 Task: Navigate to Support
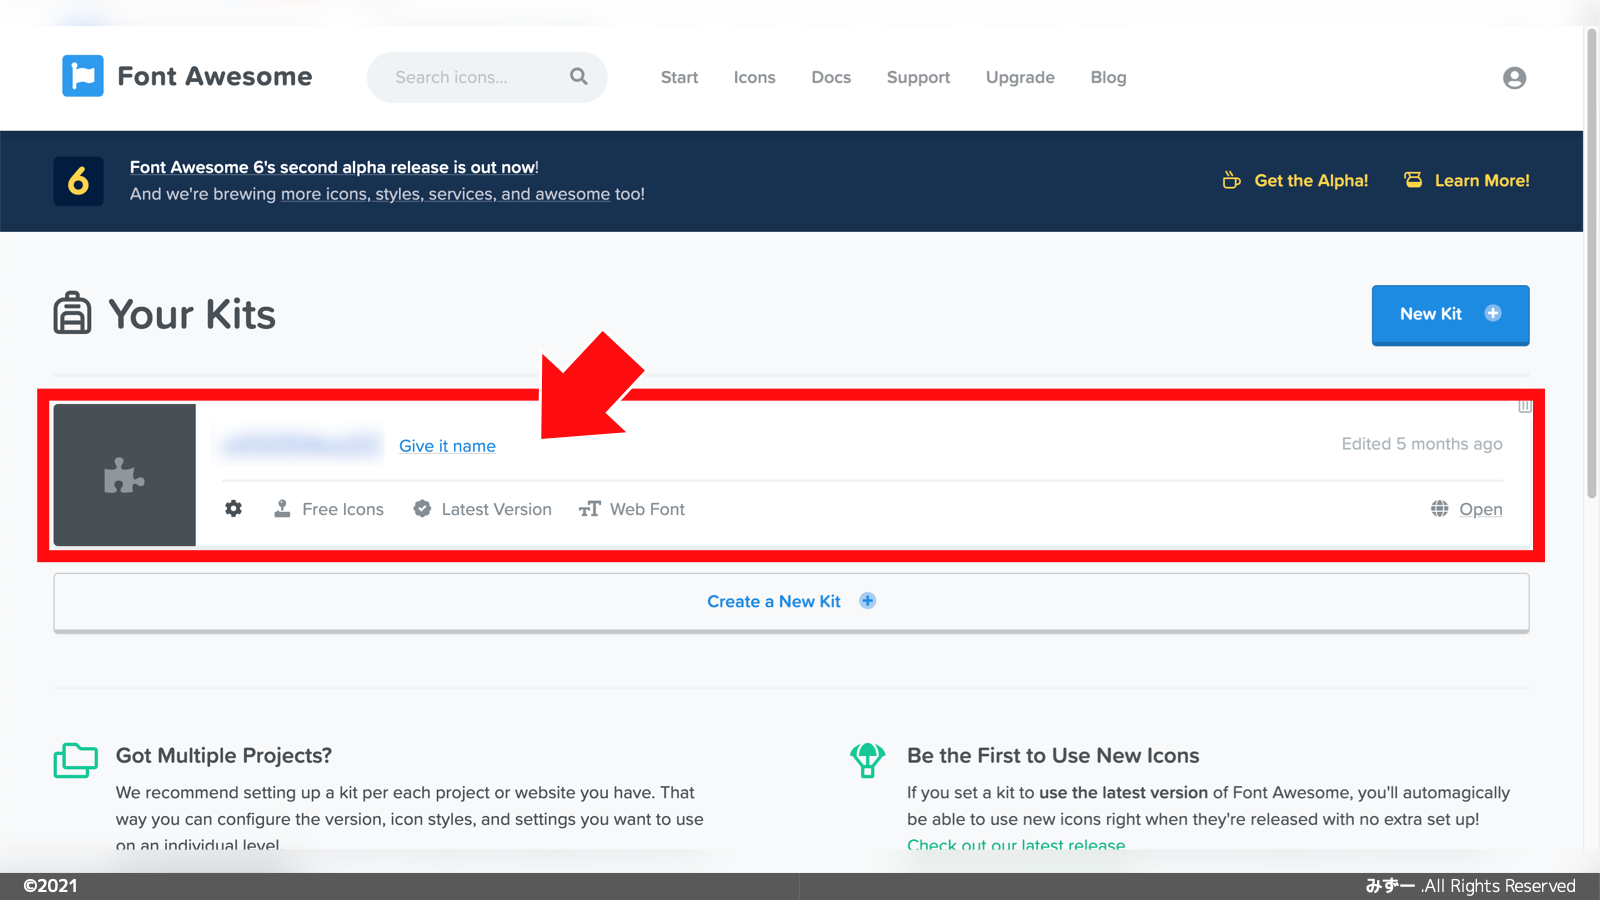918,77
